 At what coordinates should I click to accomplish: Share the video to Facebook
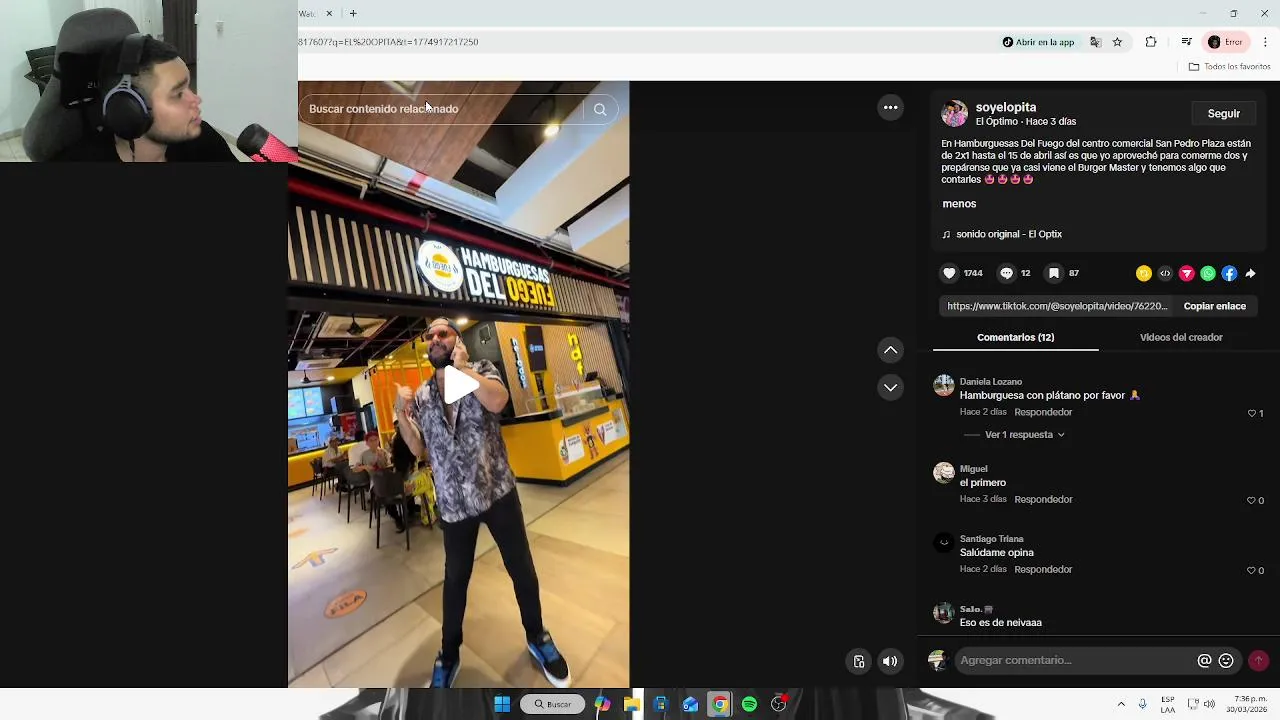click(x=1229, y=273)
